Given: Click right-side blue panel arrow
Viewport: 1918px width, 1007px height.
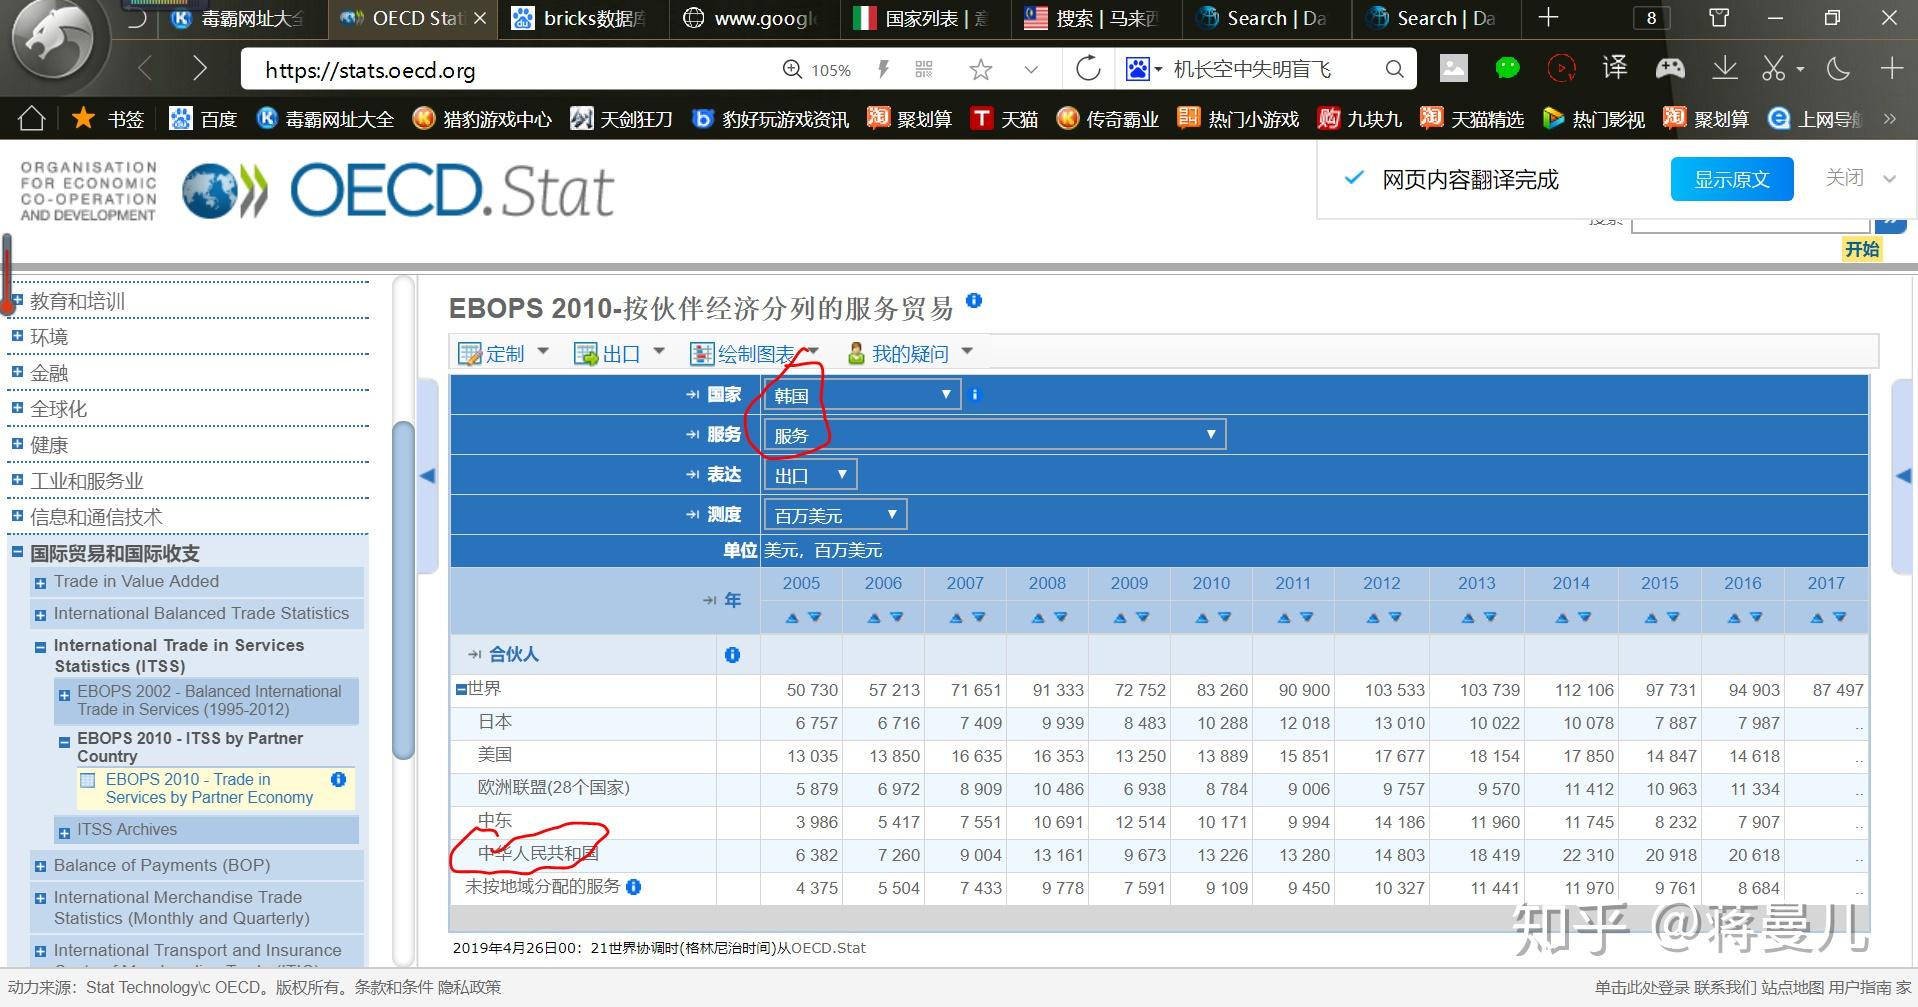Looking at the screenshot, I should [x=1903, y=476].
